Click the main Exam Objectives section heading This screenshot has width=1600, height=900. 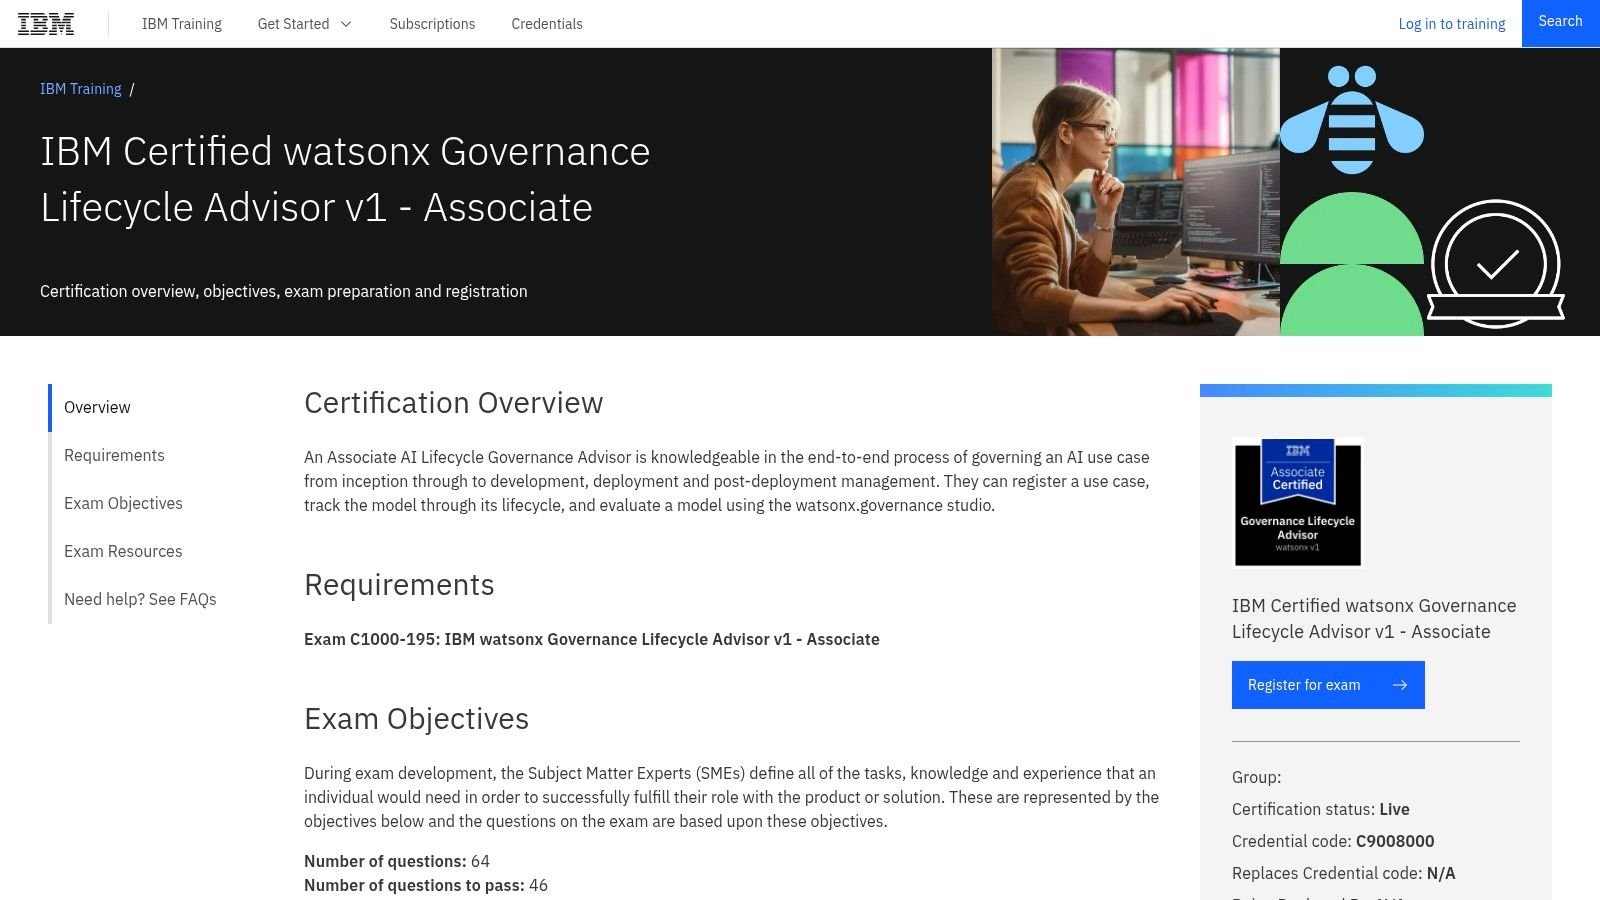[x=416, y=719]
